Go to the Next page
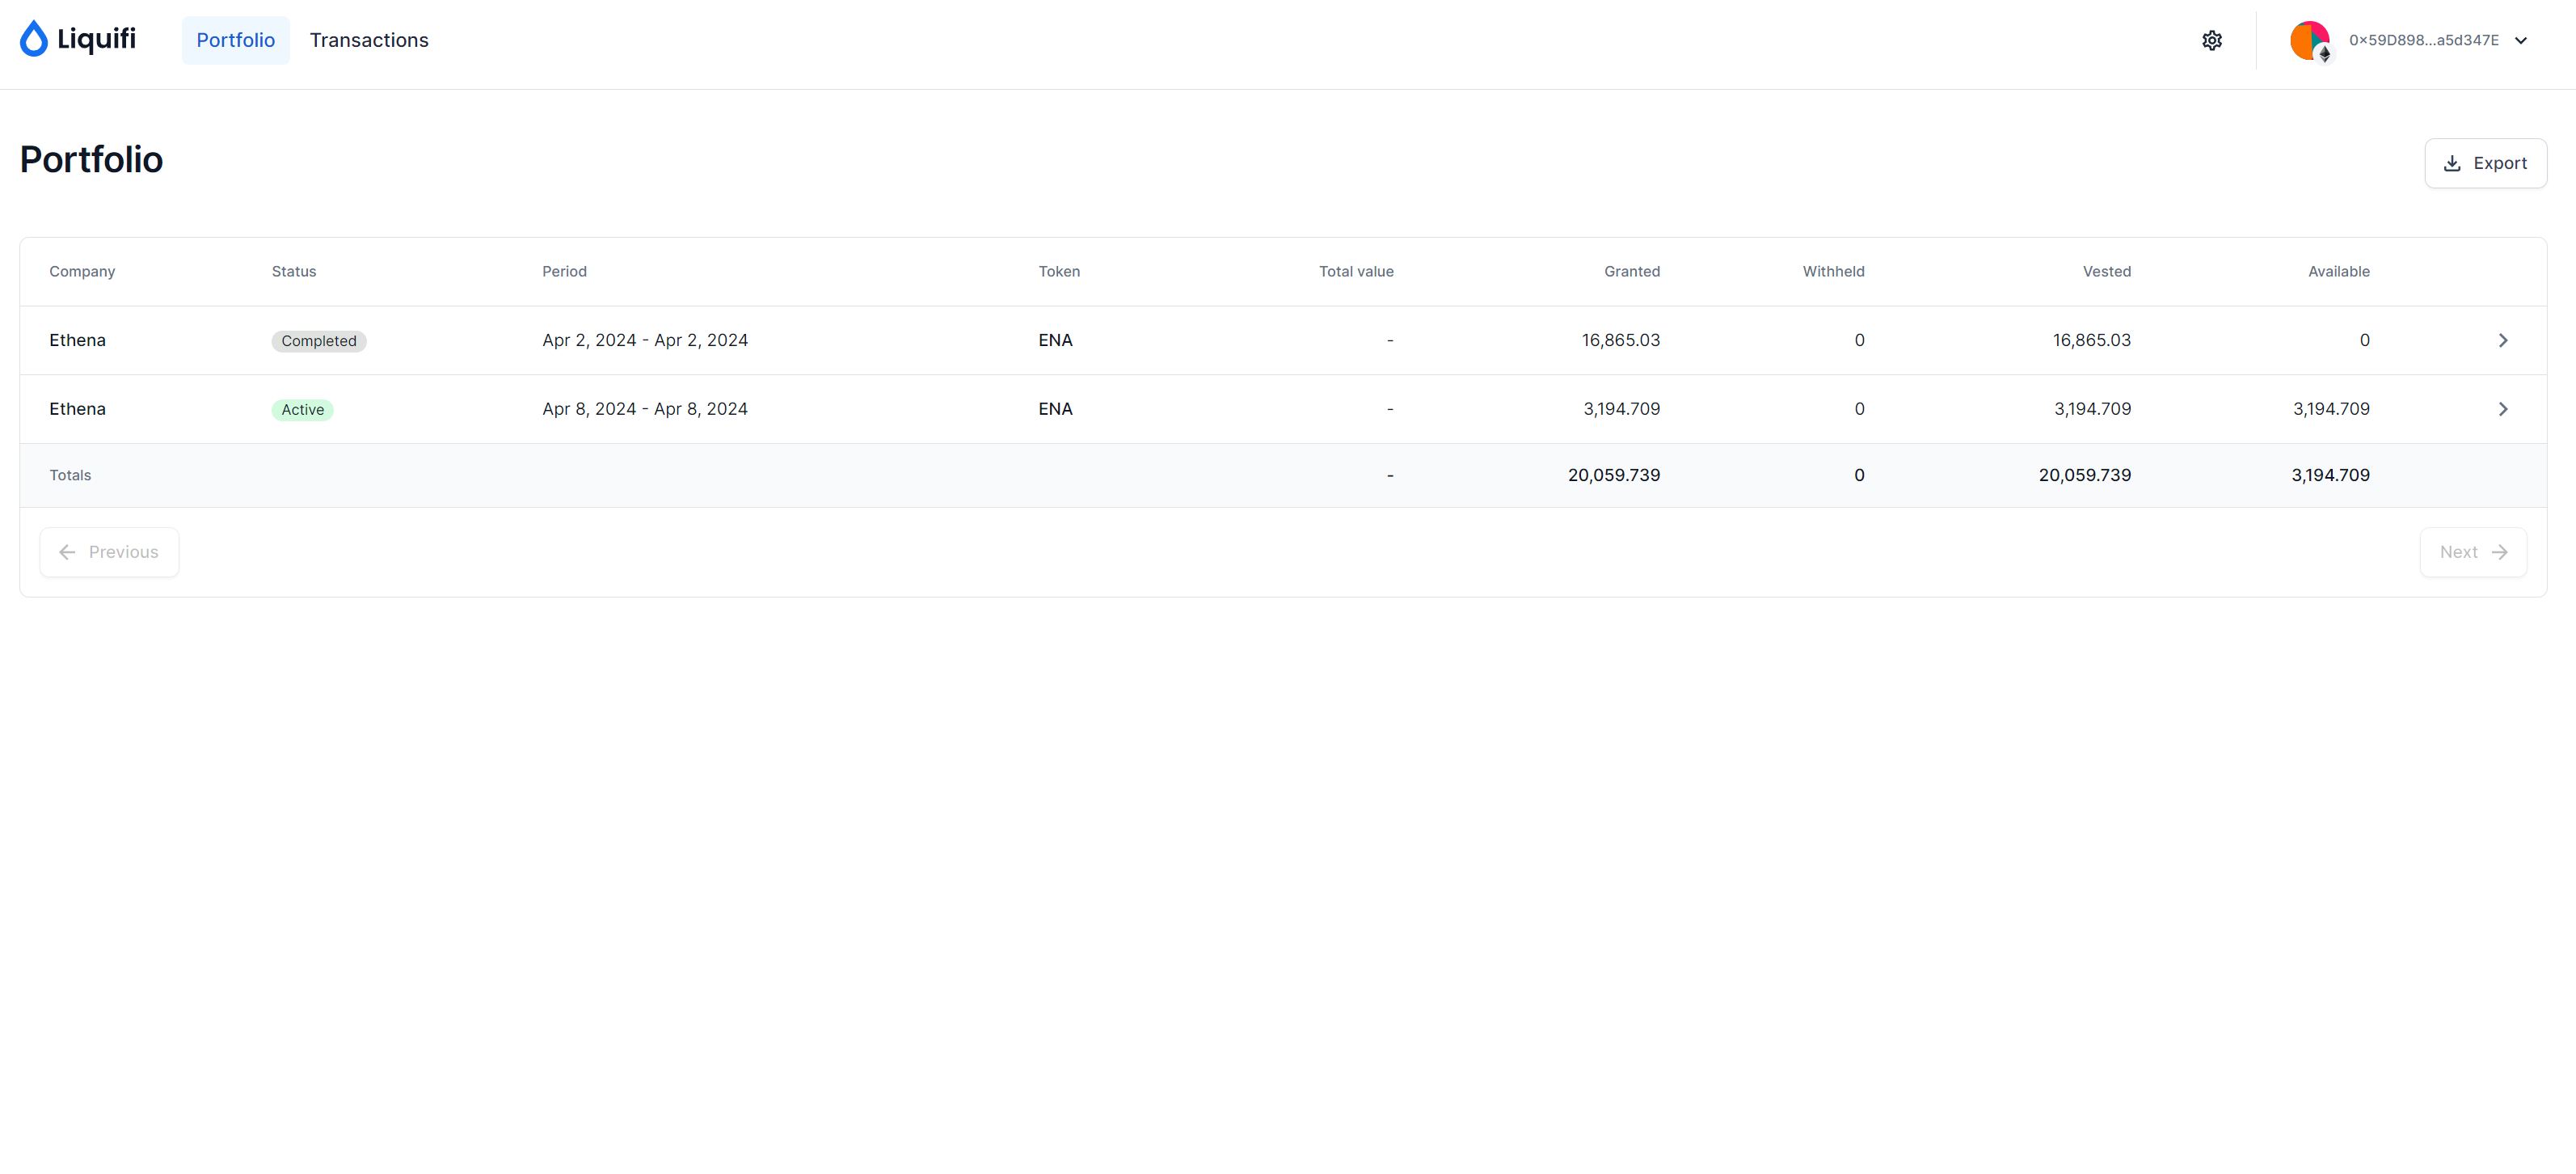This screenshot has height=1174, width=2576. tap(2472, 552)
